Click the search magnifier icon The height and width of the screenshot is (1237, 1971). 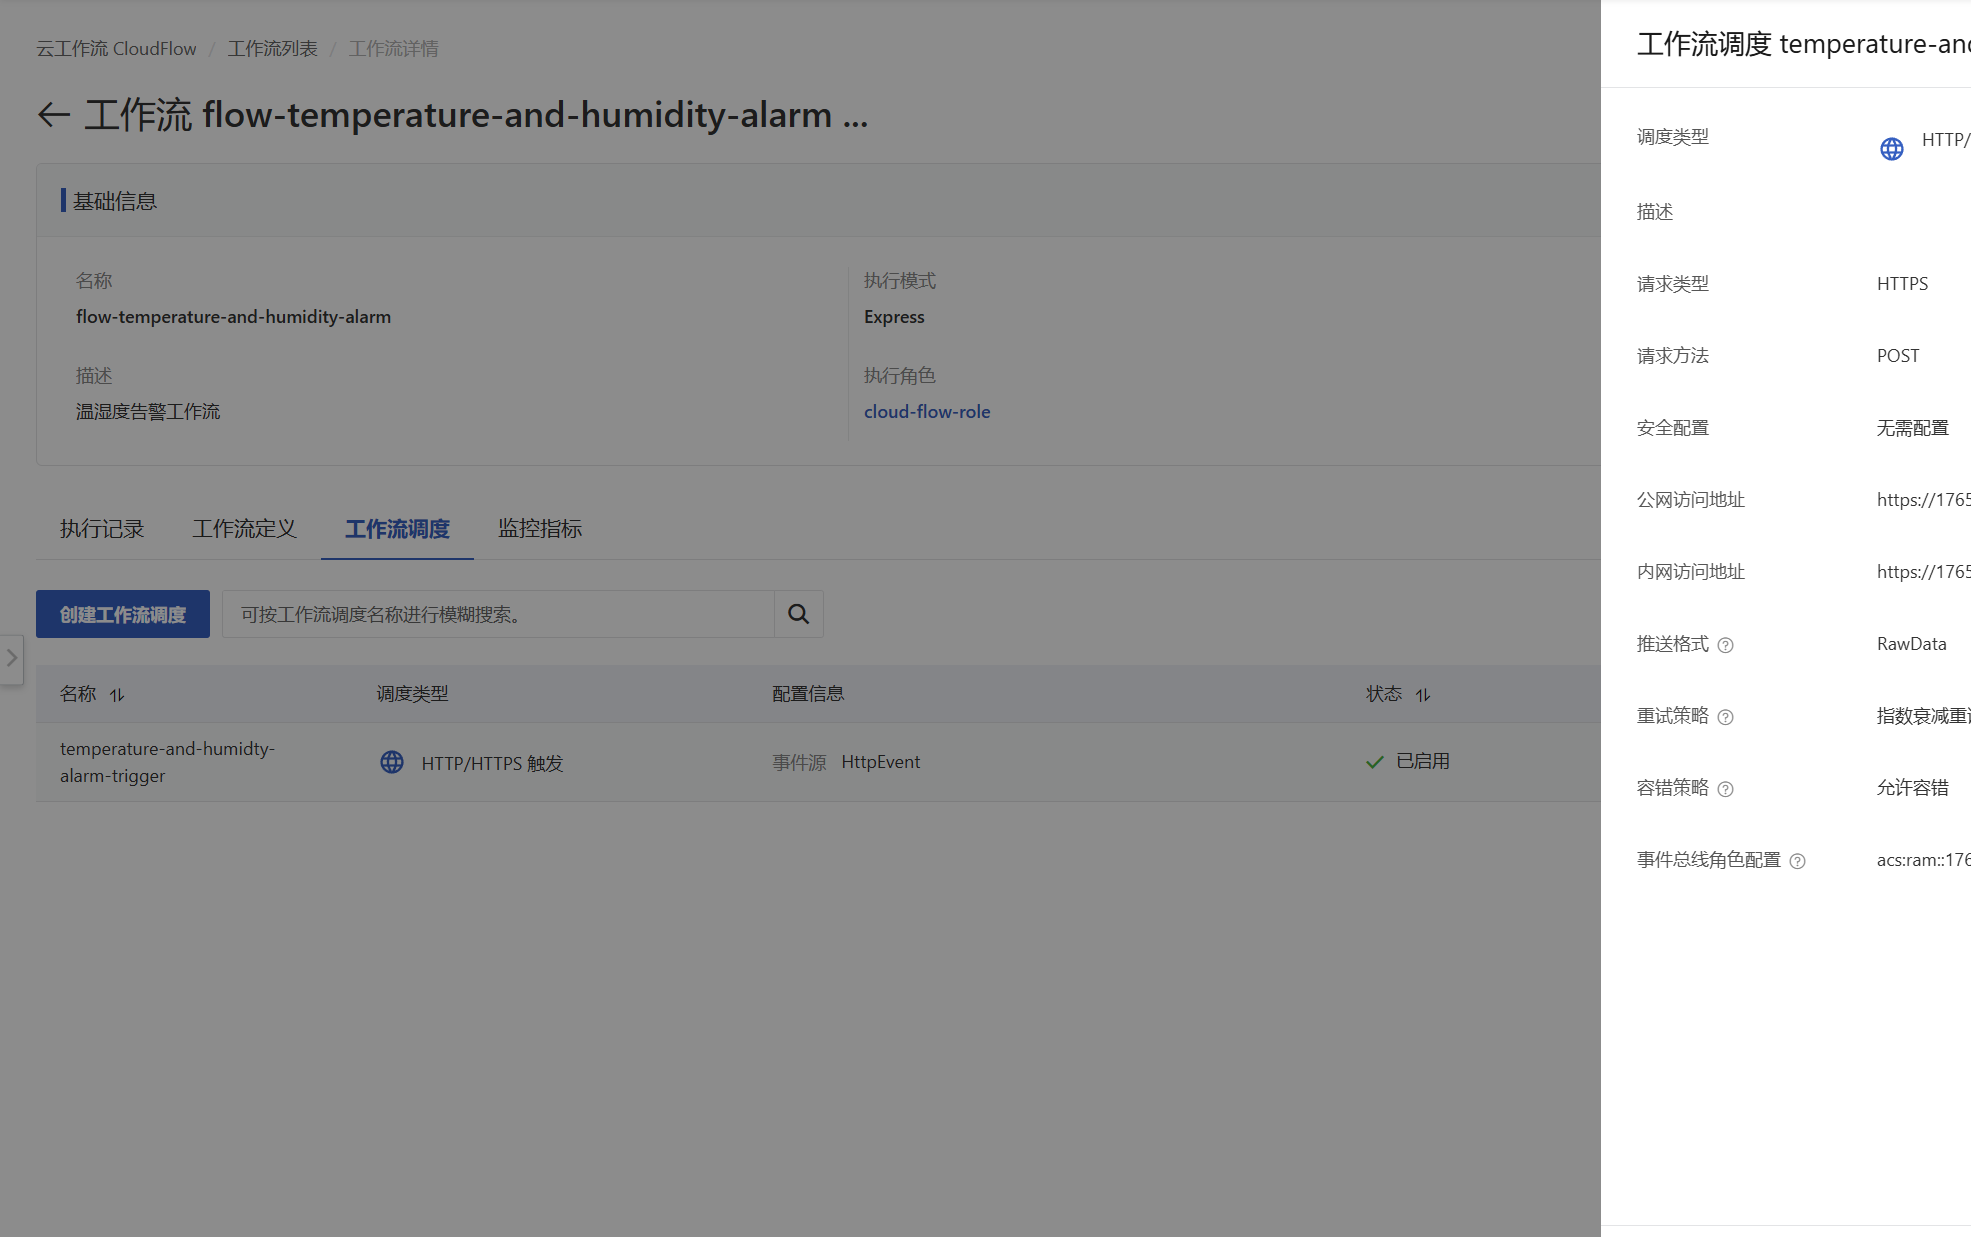click(798, 614)
